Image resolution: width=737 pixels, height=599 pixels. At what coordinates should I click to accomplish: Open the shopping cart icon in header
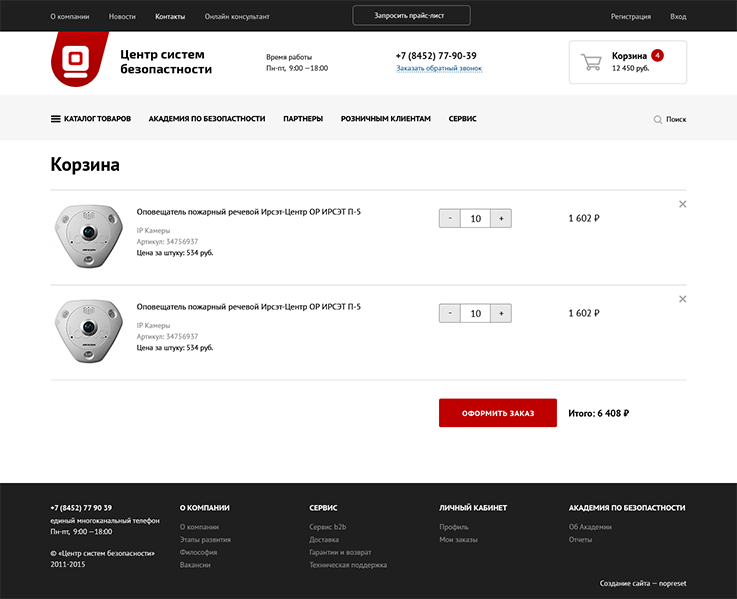tap(590, 62)
